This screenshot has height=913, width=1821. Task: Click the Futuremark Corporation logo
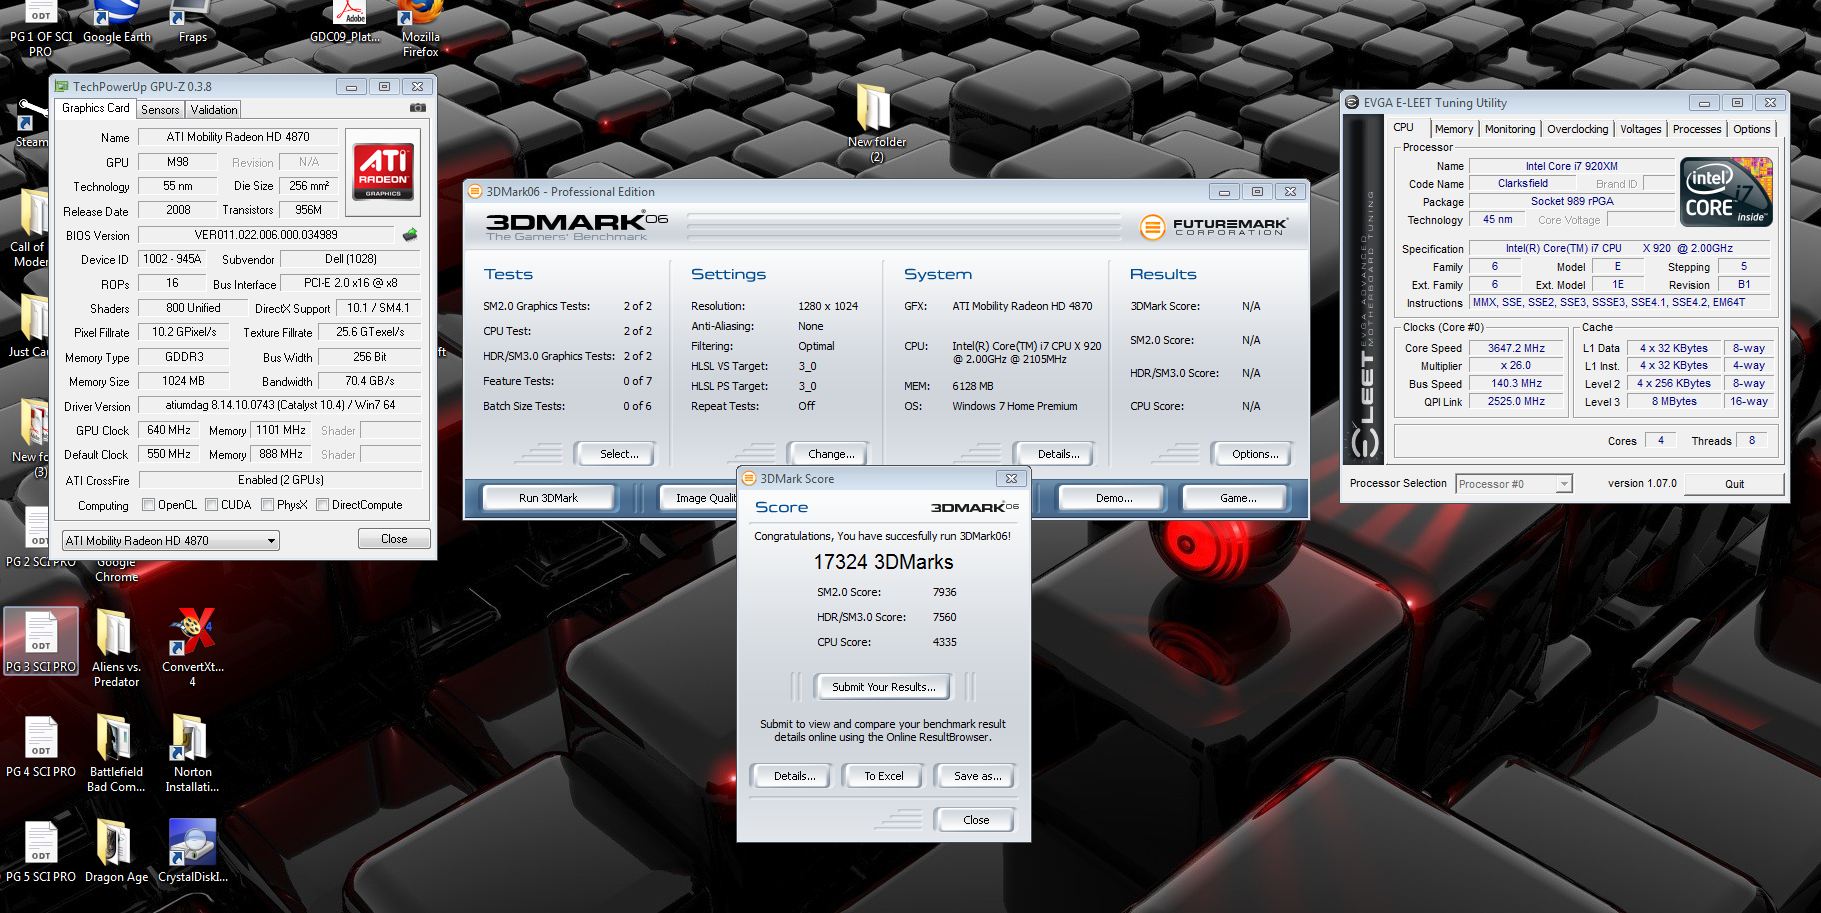tap(1212, 227)
